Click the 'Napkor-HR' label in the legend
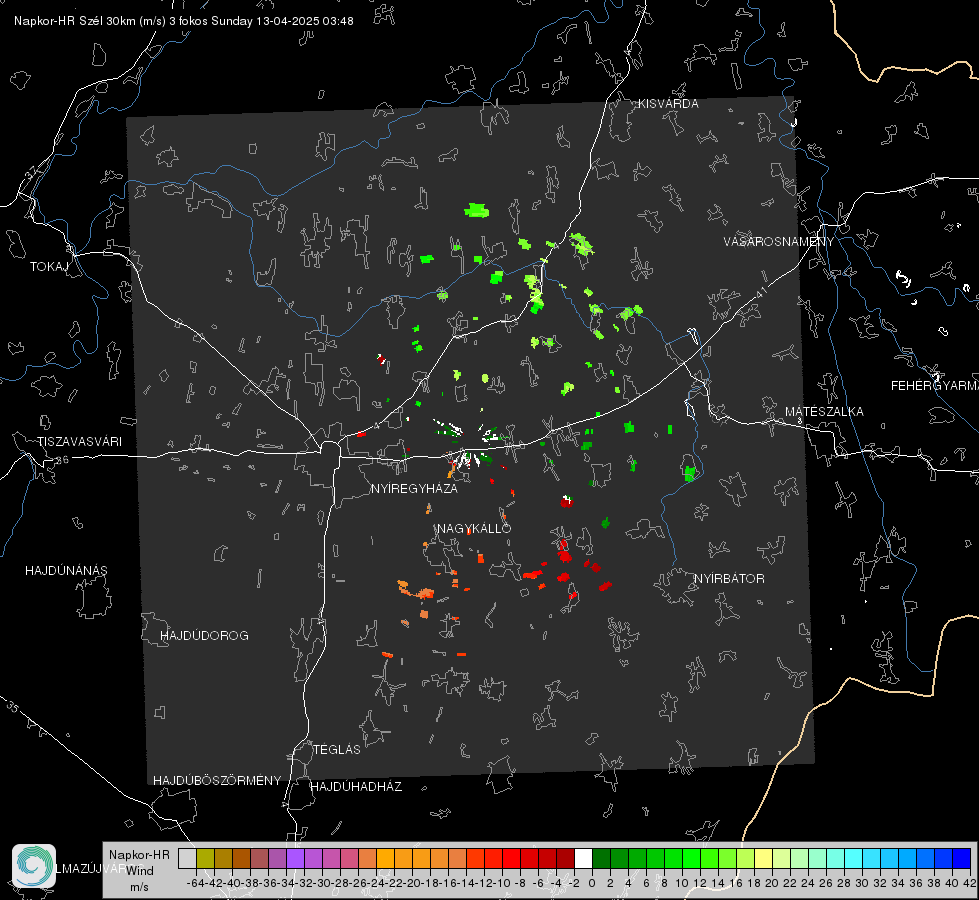 [x=139, y=855]
